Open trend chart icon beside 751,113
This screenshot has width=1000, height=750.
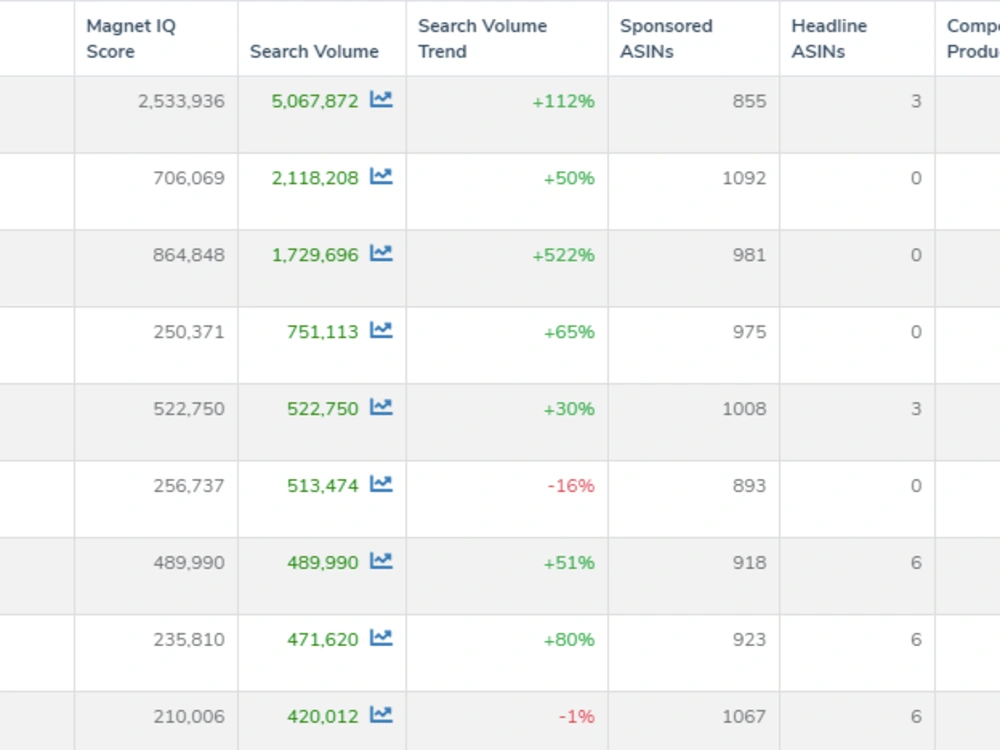[381, 330]
